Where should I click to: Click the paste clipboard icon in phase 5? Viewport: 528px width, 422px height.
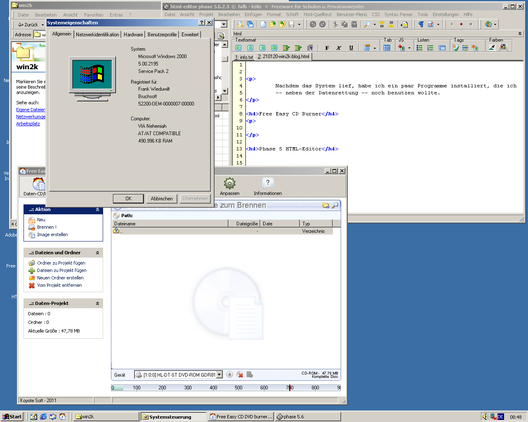(354, 24)
